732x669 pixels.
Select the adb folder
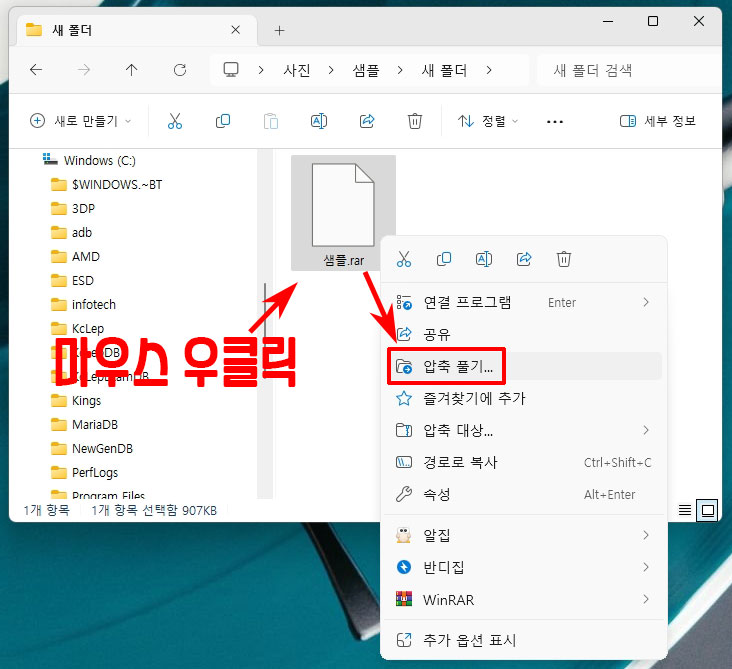pyautogui.click(x=71, y=232)
